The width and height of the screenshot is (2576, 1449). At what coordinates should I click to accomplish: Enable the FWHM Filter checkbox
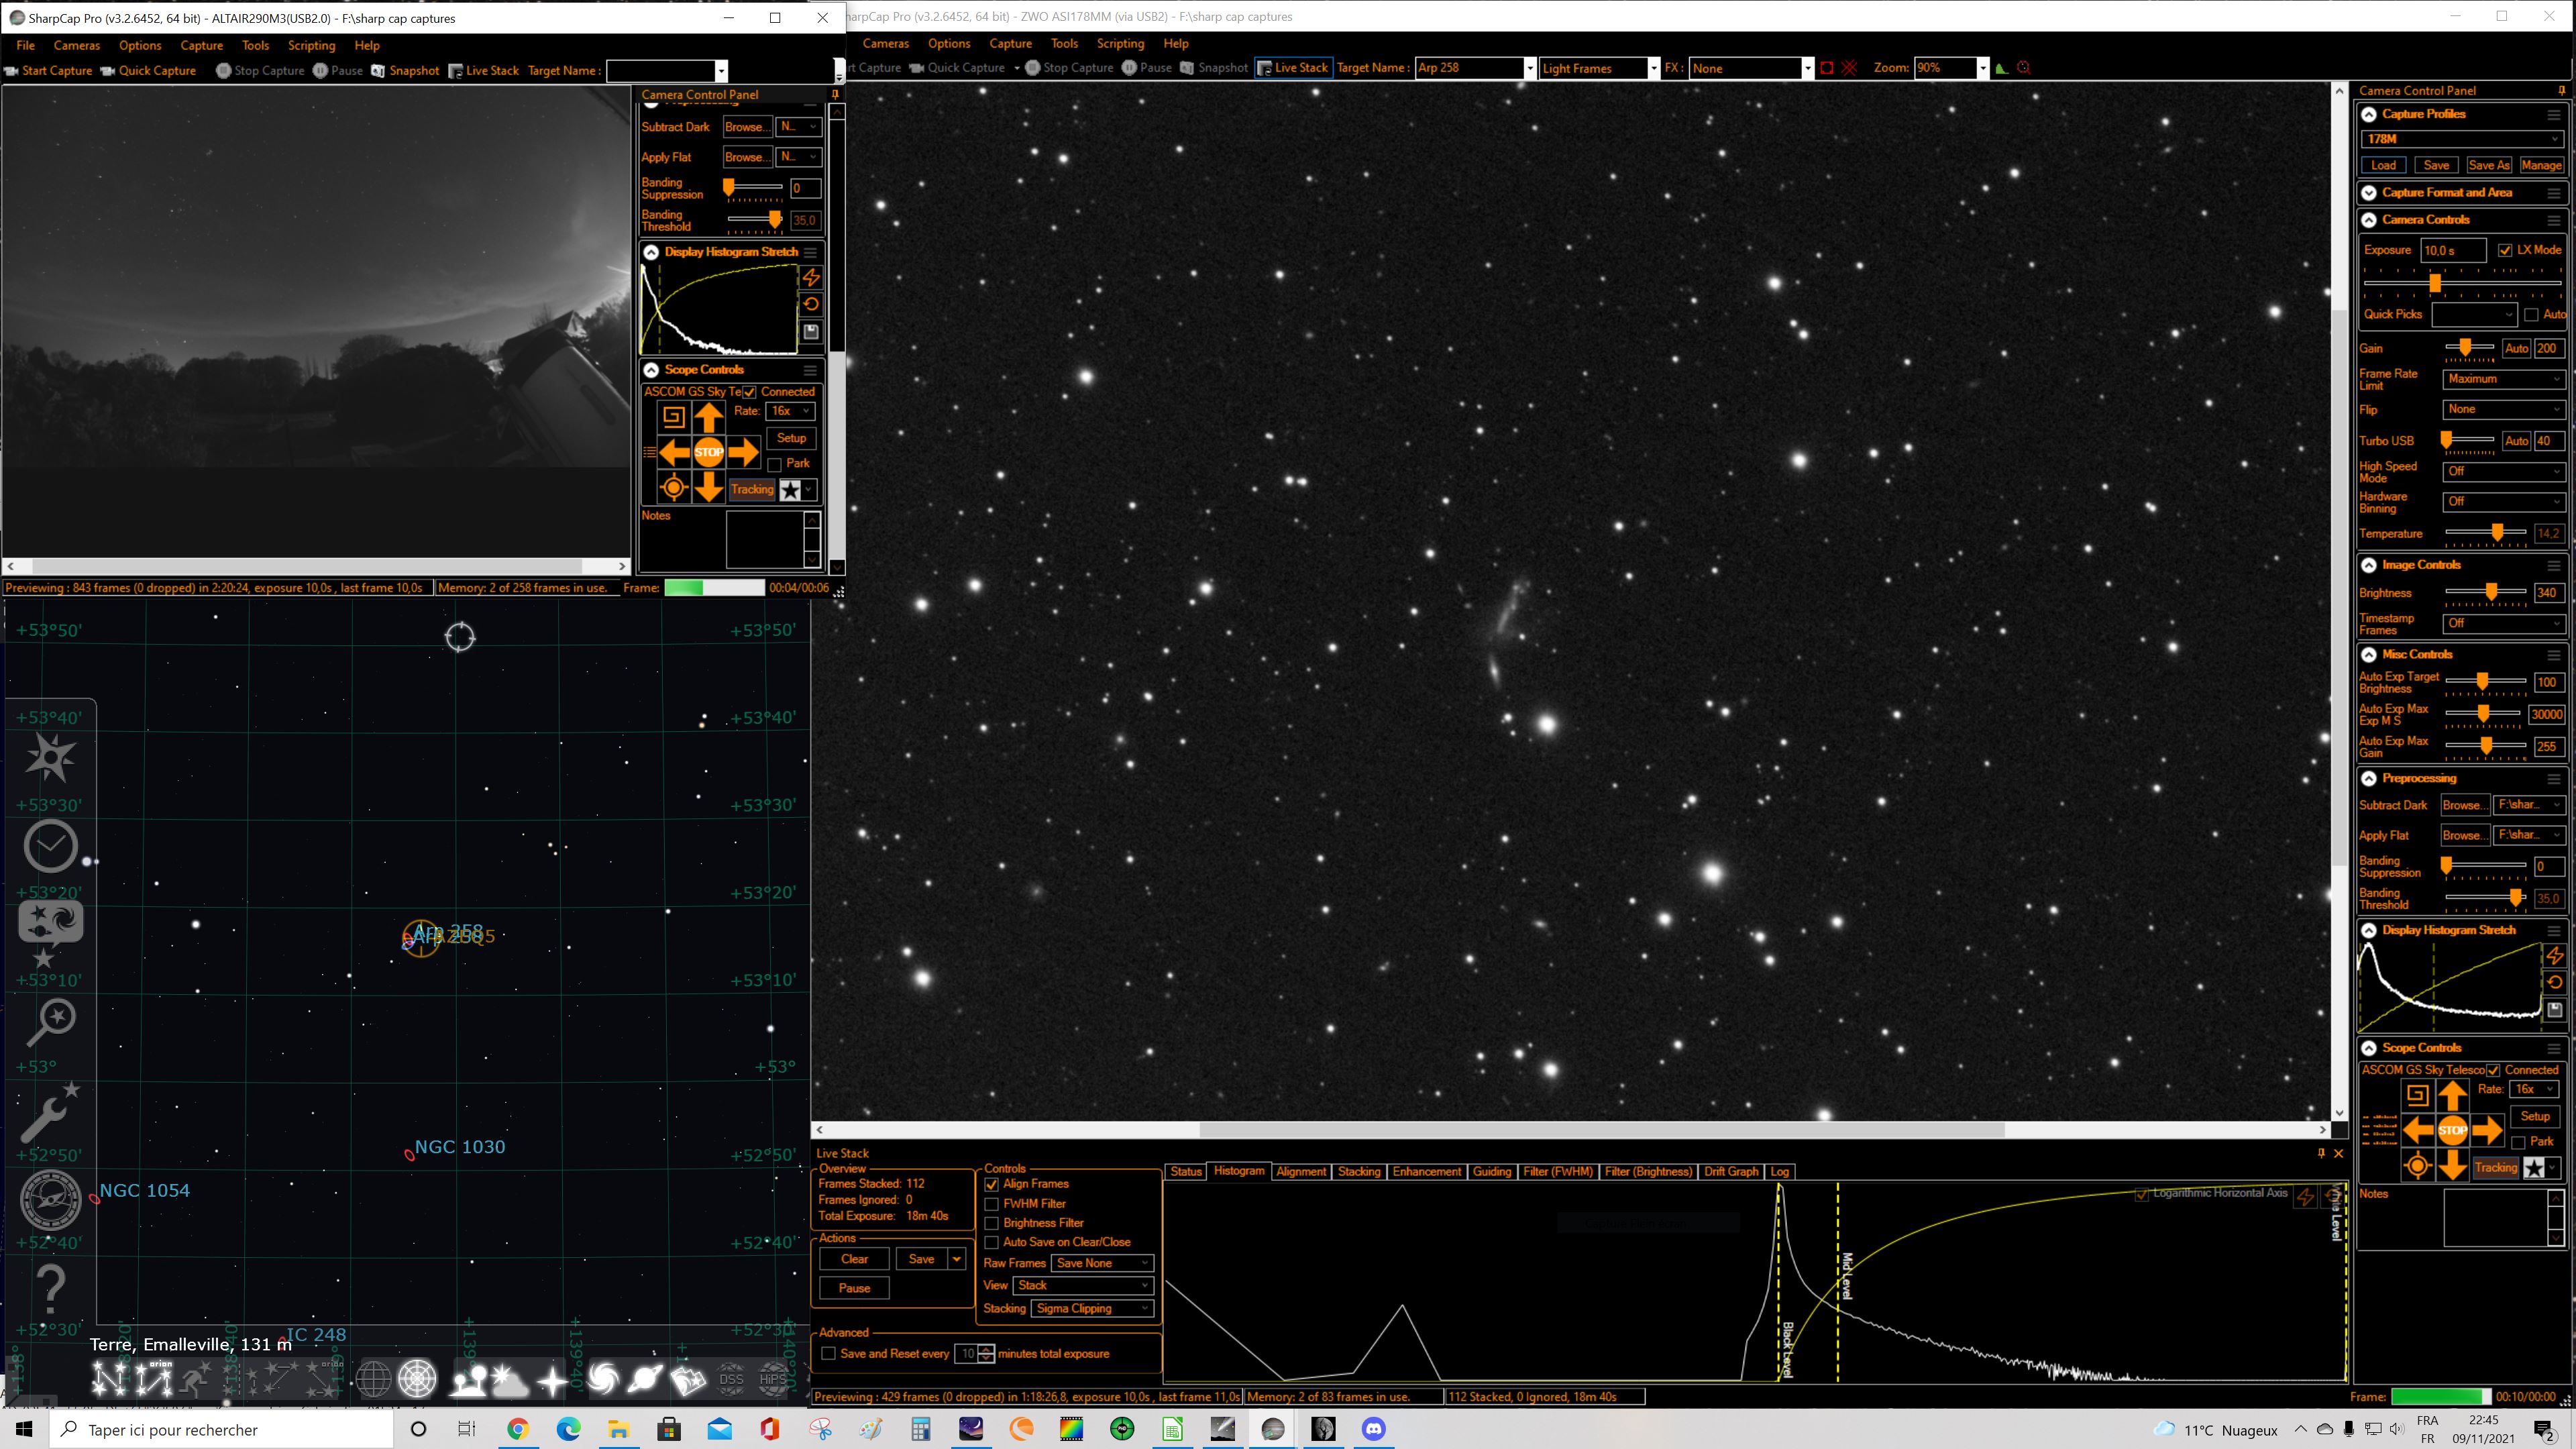click(x=992, y=1204)
